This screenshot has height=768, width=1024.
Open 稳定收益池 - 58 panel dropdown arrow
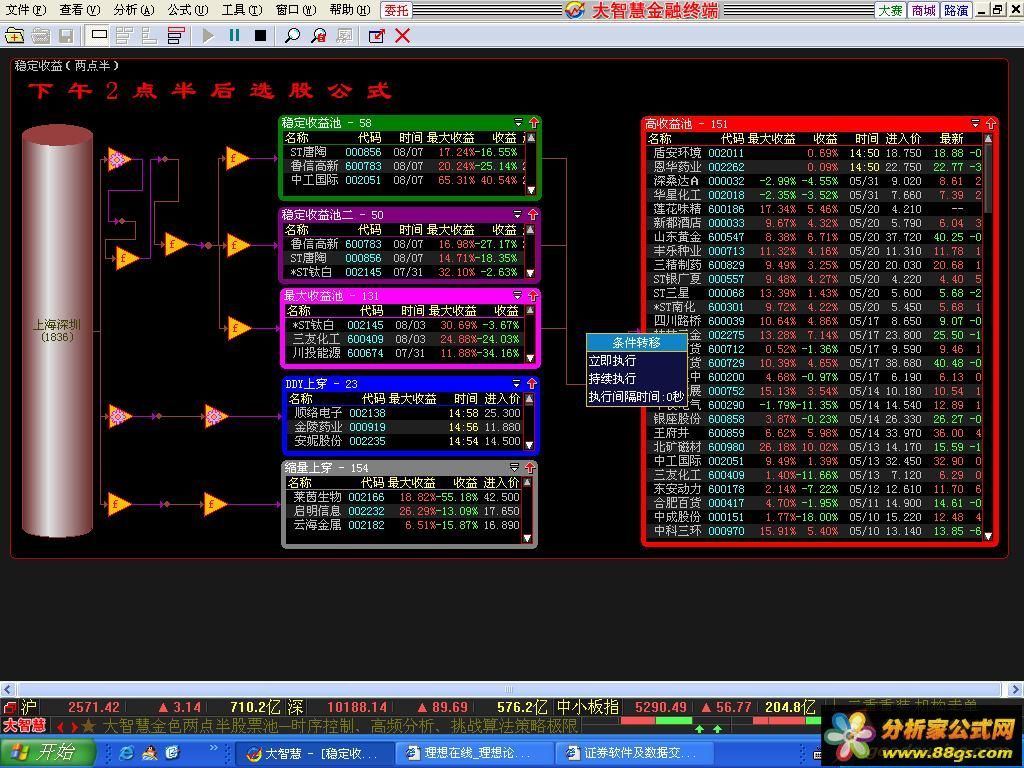[519, 122]
